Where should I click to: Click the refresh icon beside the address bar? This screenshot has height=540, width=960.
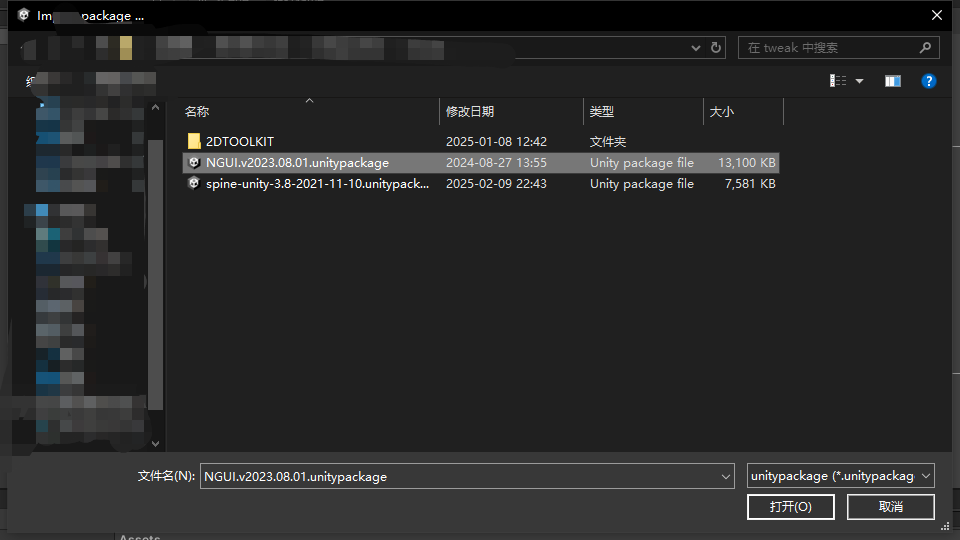716,48
